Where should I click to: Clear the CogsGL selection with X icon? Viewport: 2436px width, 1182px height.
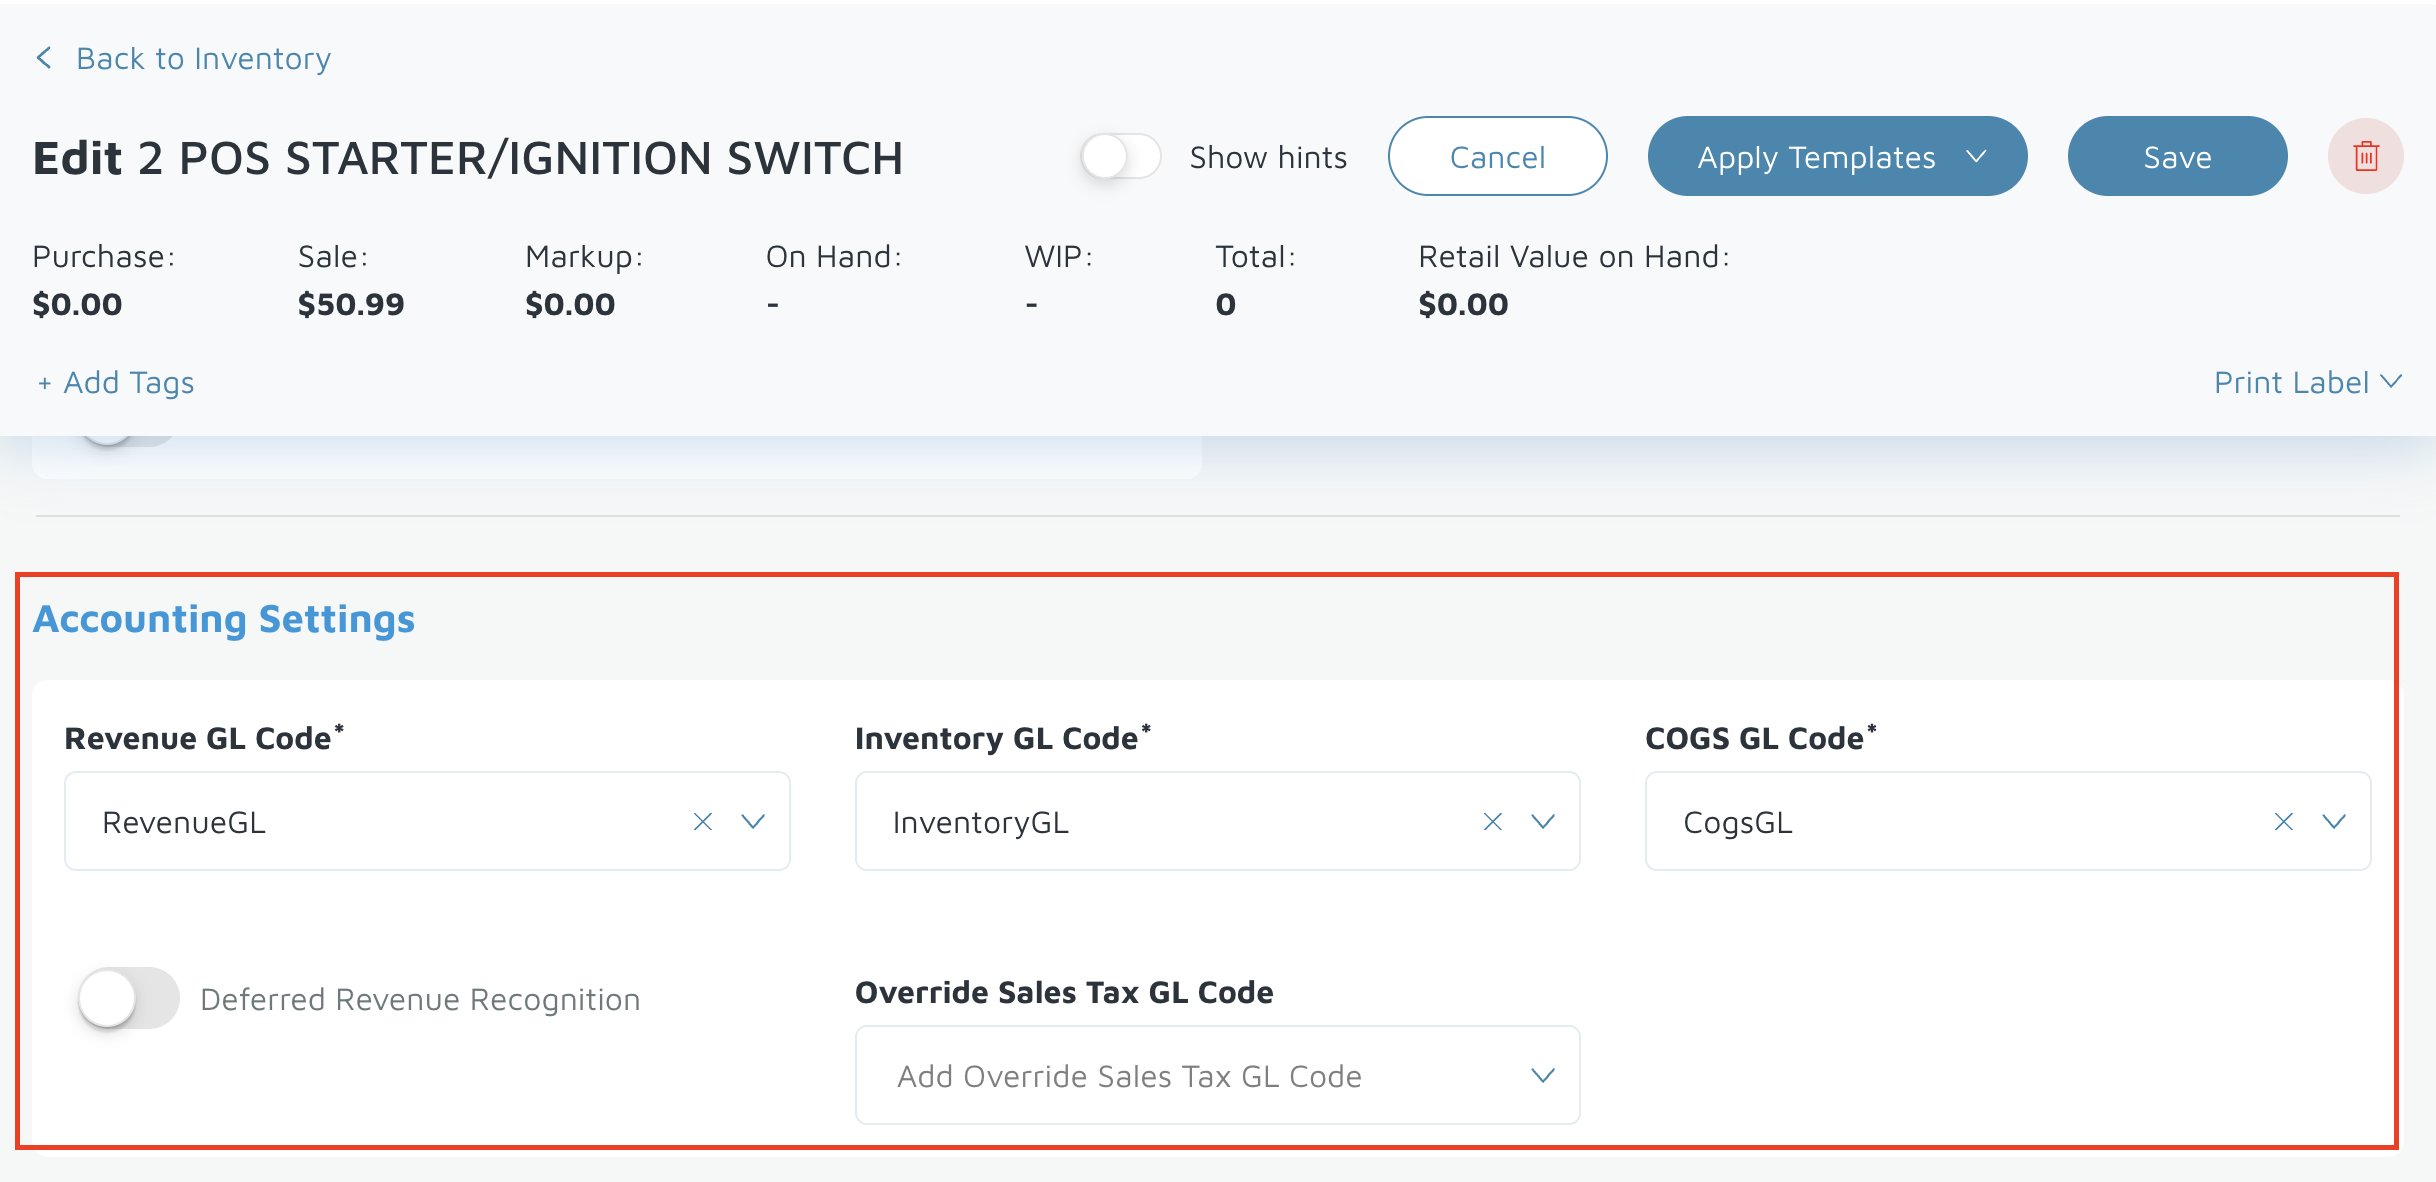[x=2284, y=822]
